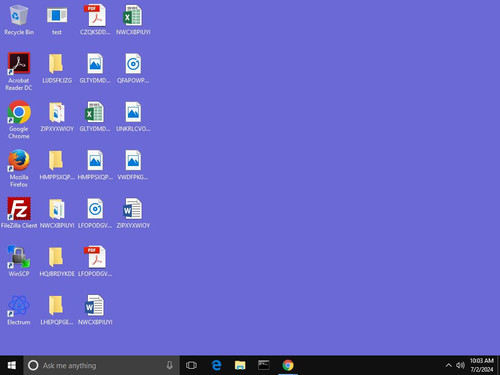Viewport: 500px width, 375px height.
Task: Open File Explorer from the taskbar
Action: click(x=240, y=365)
